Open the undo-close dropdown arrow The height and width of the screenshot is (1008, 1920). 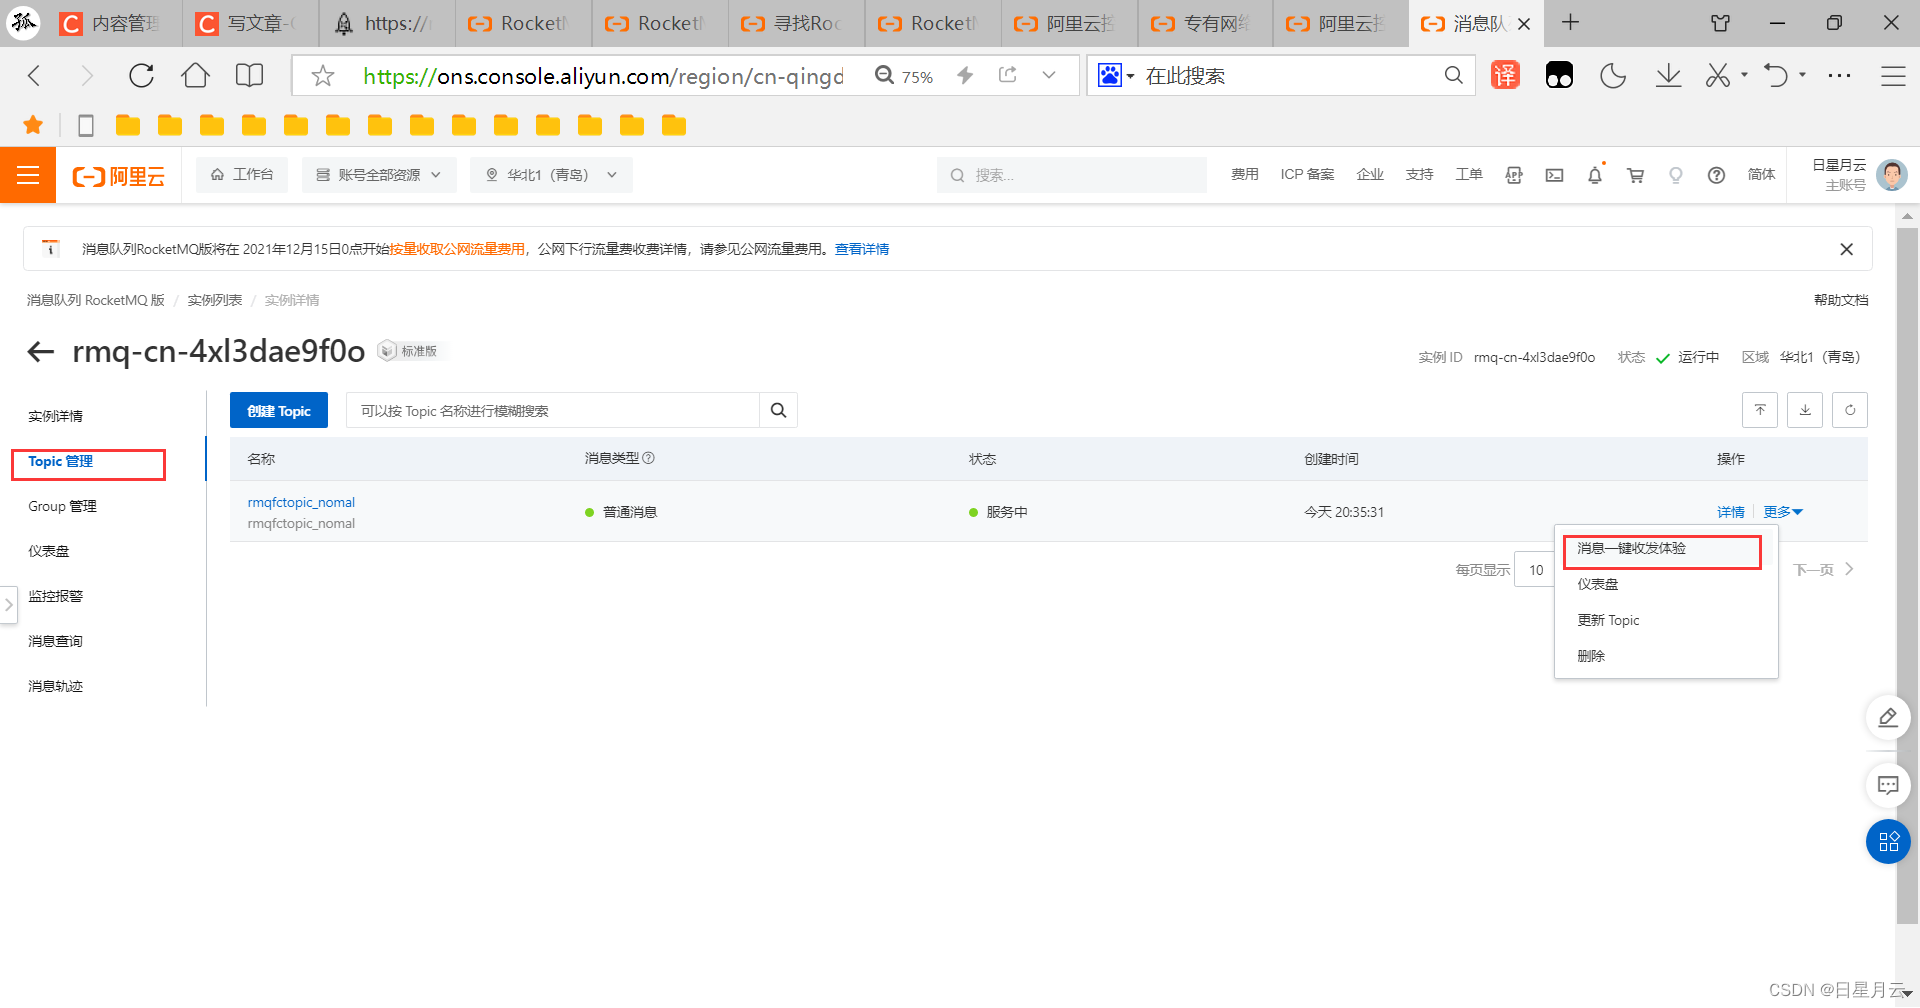[x=1802, y=75]
